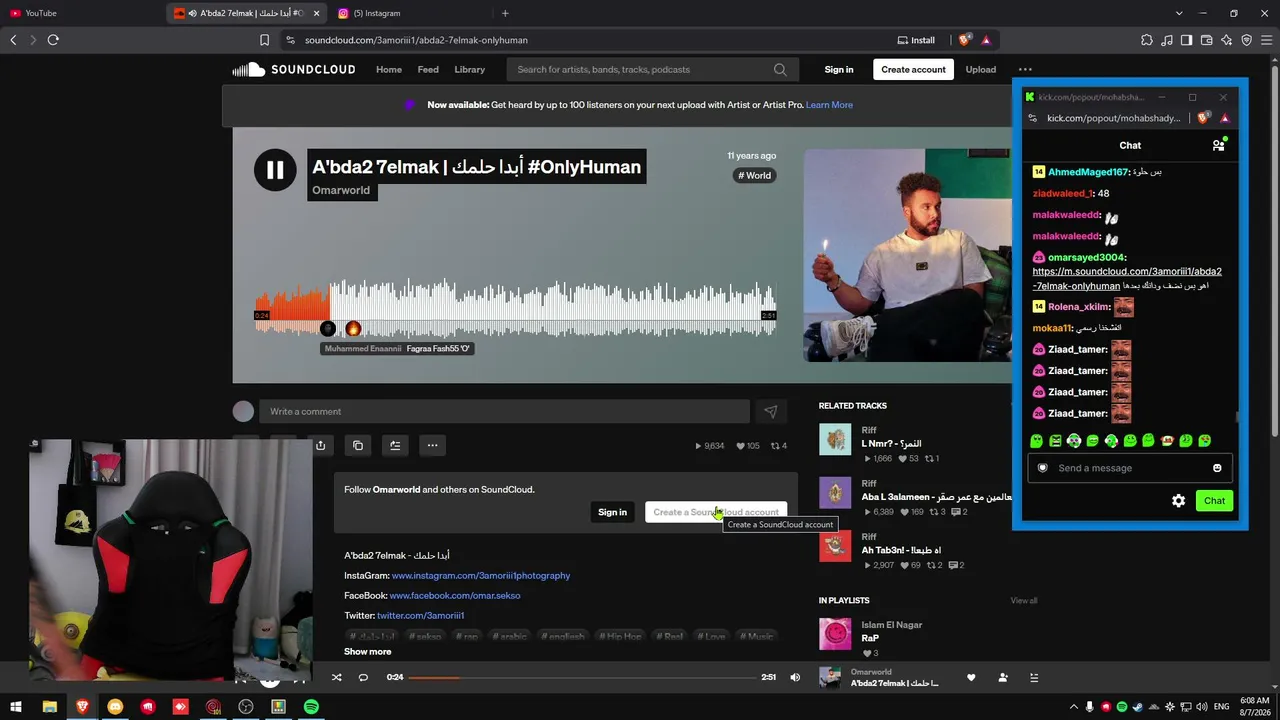1280x720 pixels.
Task: Click the Brave Rewards triangle icon
Action: (x=986, y=40)
